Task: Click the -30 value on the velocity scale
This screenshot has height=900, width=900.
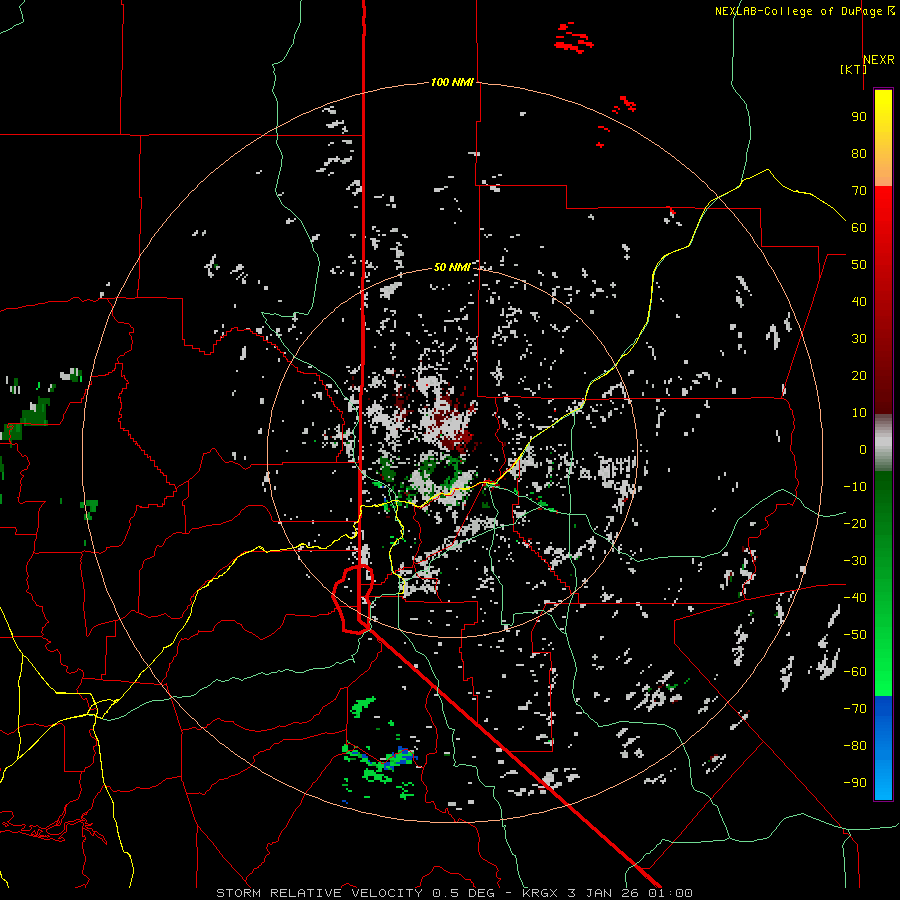Action: click(x=855, y=561)
